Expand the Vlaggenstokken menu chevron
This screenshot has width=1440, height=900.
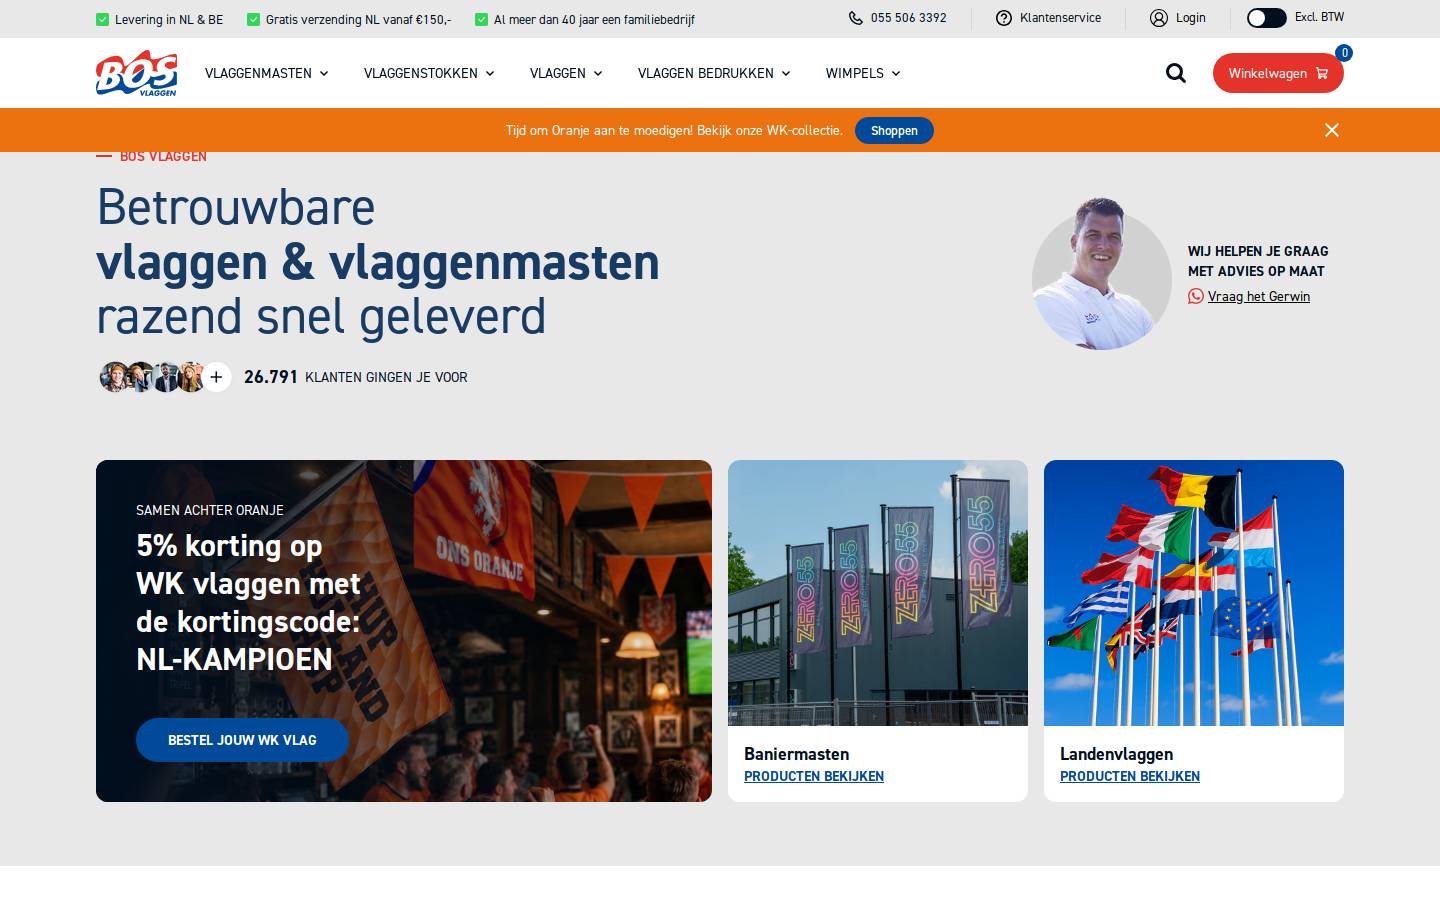[490, 74]
